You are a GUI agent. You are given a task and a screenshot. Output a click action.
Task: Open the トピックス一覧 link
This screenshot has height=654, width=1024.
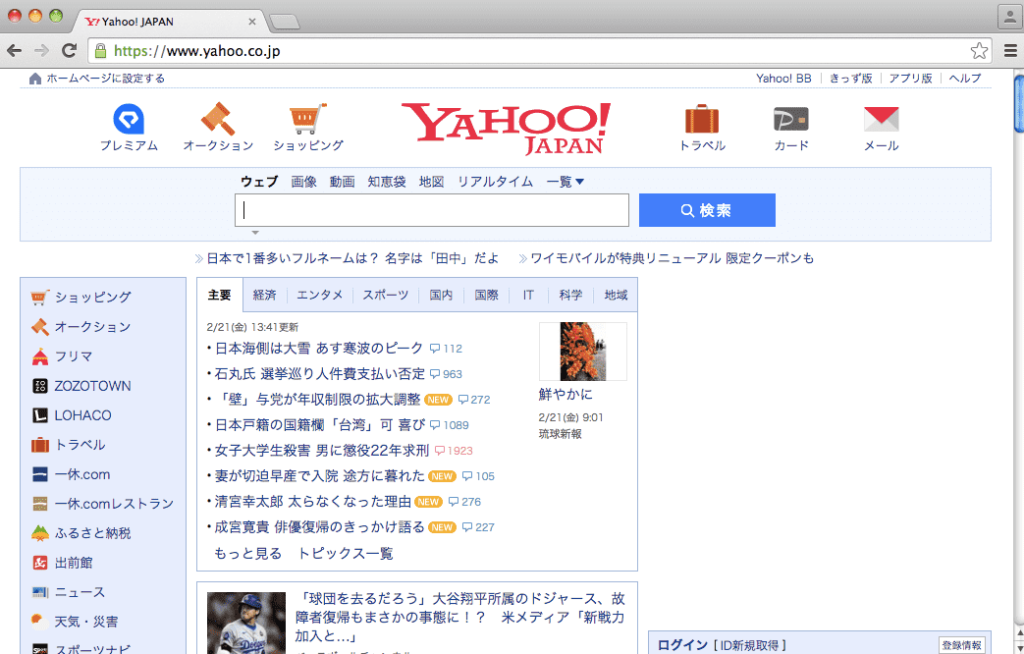[345, 554]
